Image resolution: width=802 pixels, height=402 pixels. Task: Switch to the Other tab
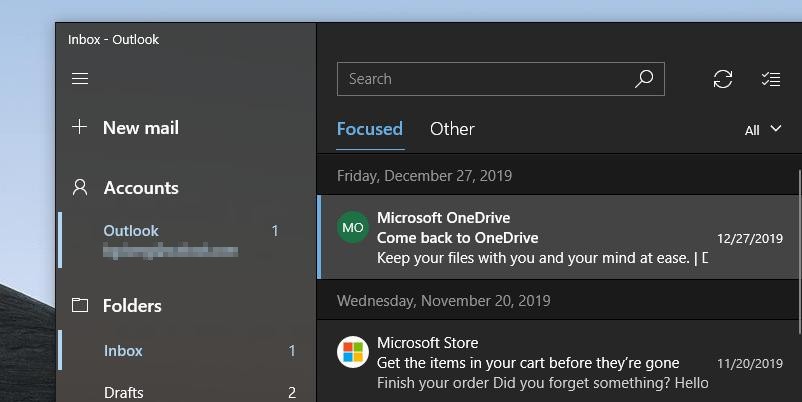pos(452,129)
